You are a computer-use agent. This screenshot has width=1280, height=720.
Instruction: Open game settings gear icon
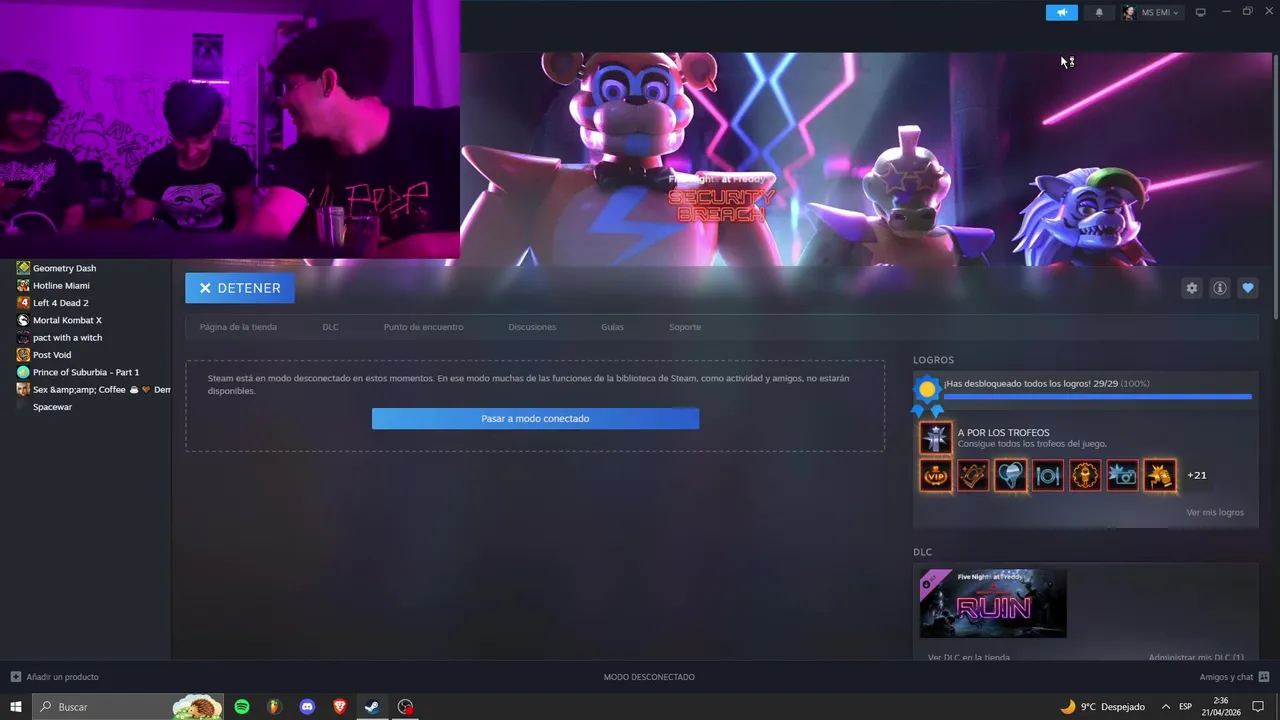1191,288
